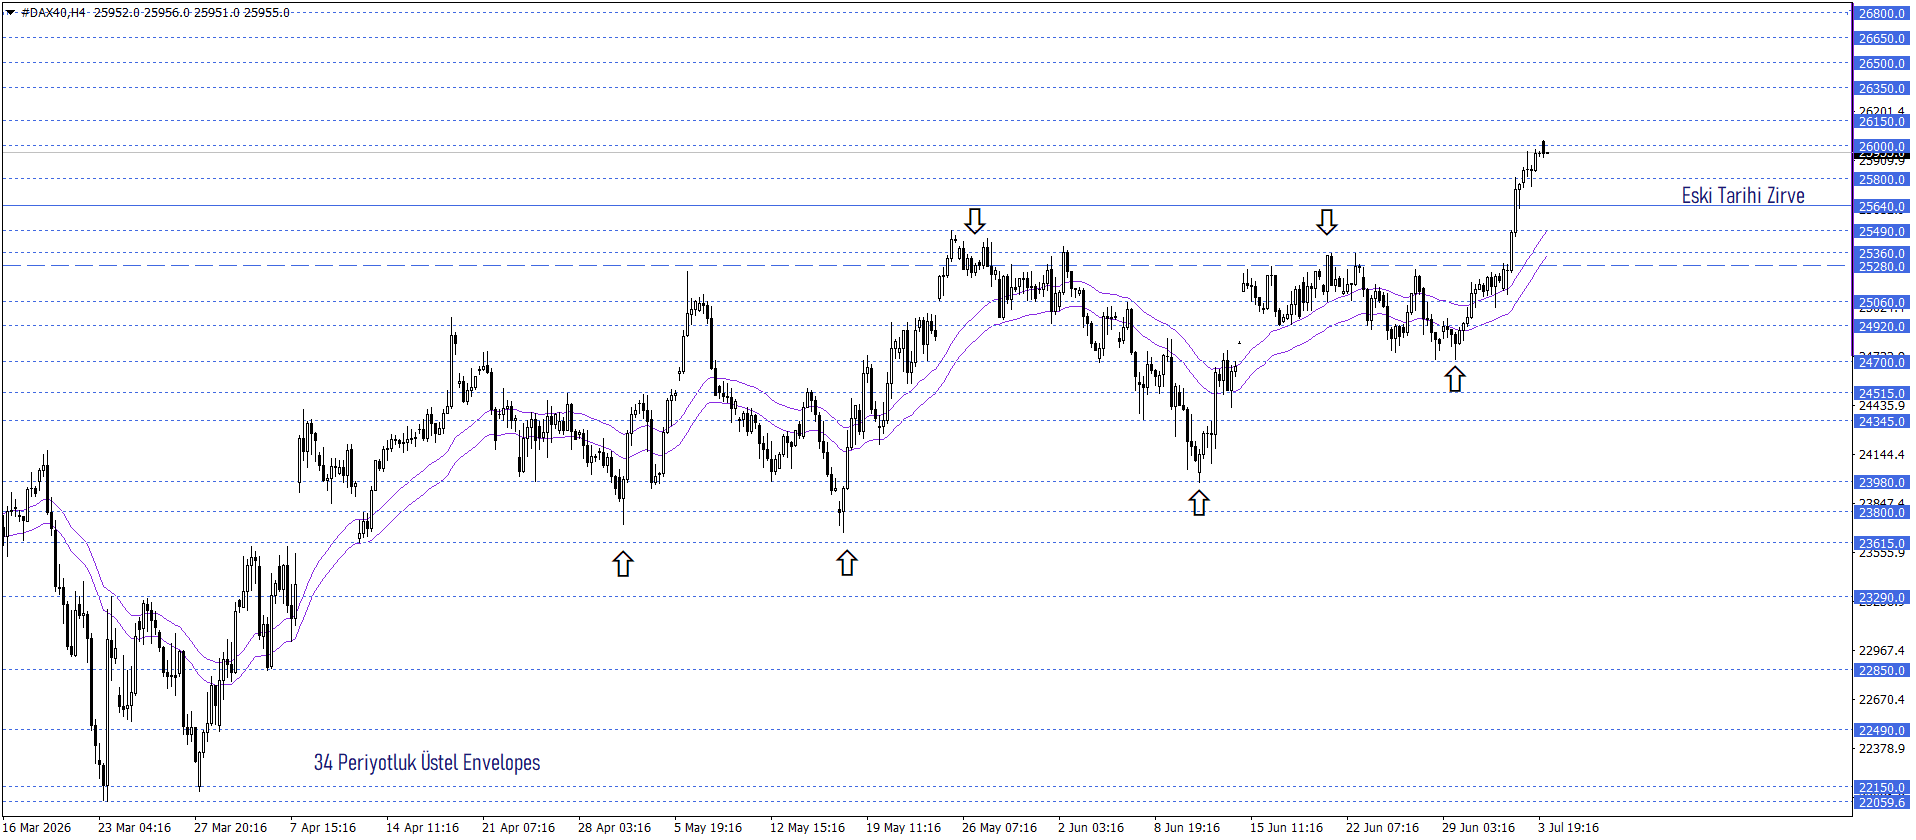The height and width of the screenshot is (840, 1916).
Task: Click the 16 Mar 2026 date label
Action: point(37,827)
